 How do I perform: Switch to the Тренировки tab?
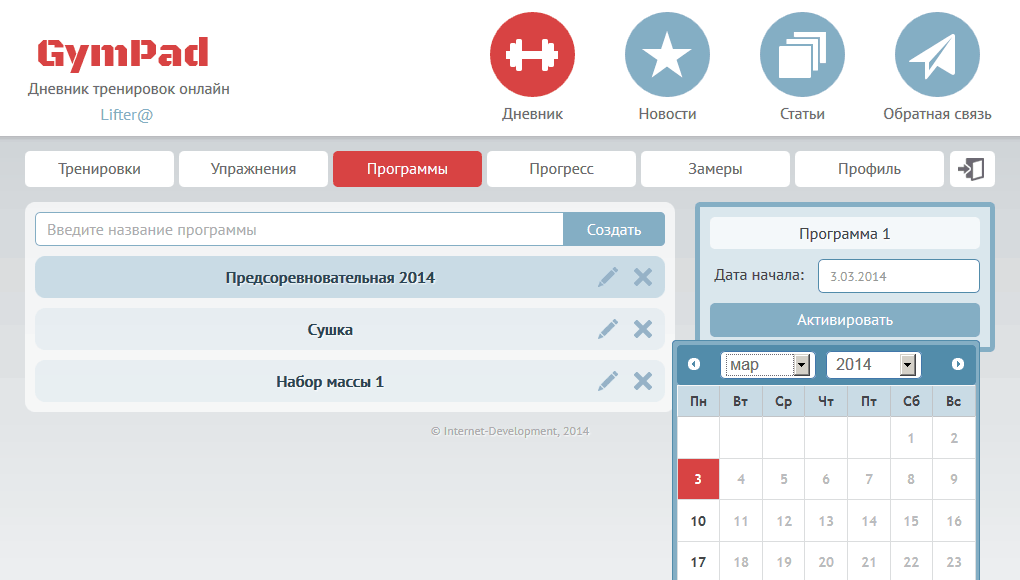pos(99,169)
